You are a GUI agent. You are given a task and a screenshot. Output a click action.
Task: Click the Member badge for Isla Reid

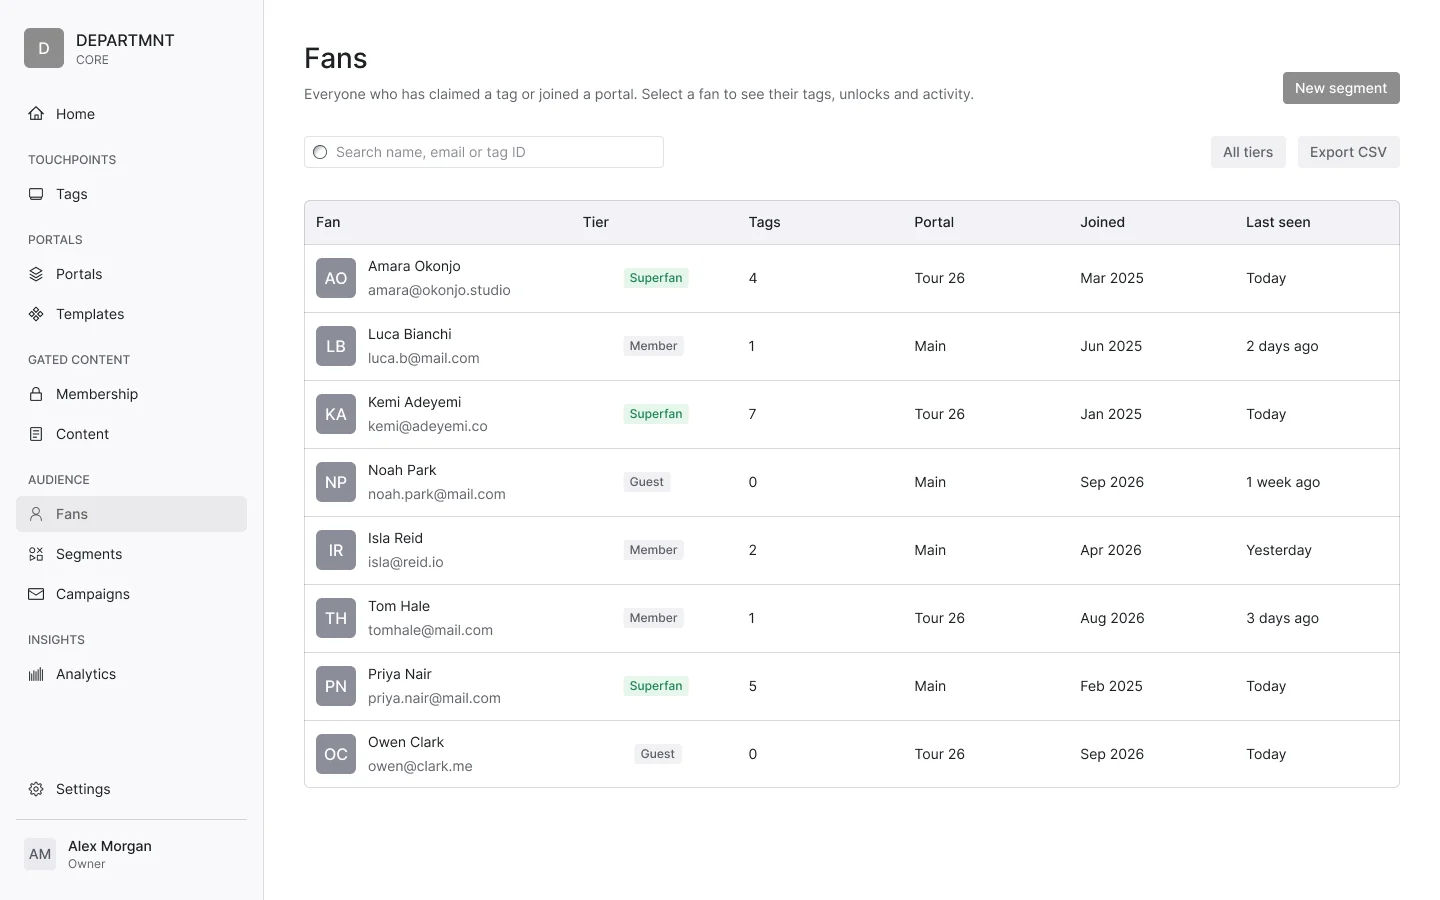[x=654, y=550]
